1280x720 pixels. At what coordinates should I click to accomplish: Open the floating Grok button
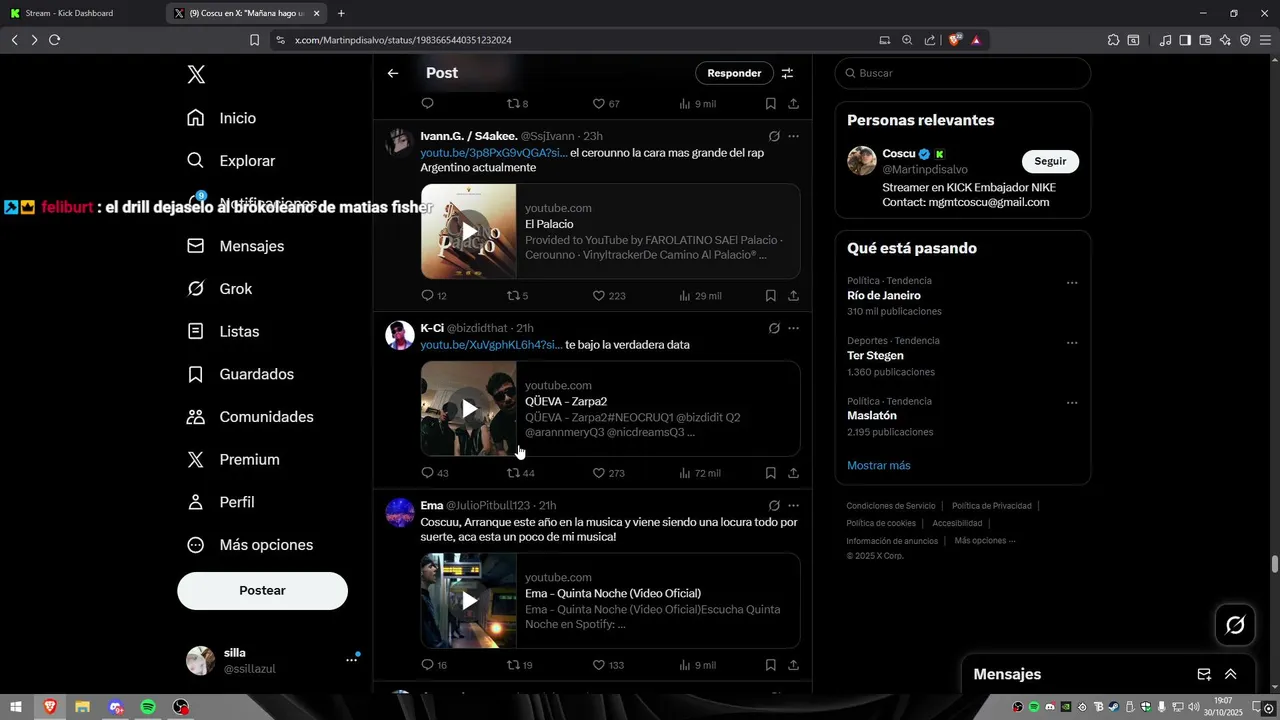click(1235, 626)
